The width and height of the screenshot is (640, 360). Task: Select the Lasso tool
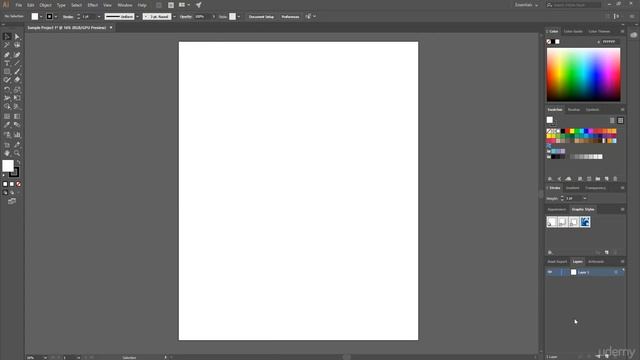(x=17, y=45)
